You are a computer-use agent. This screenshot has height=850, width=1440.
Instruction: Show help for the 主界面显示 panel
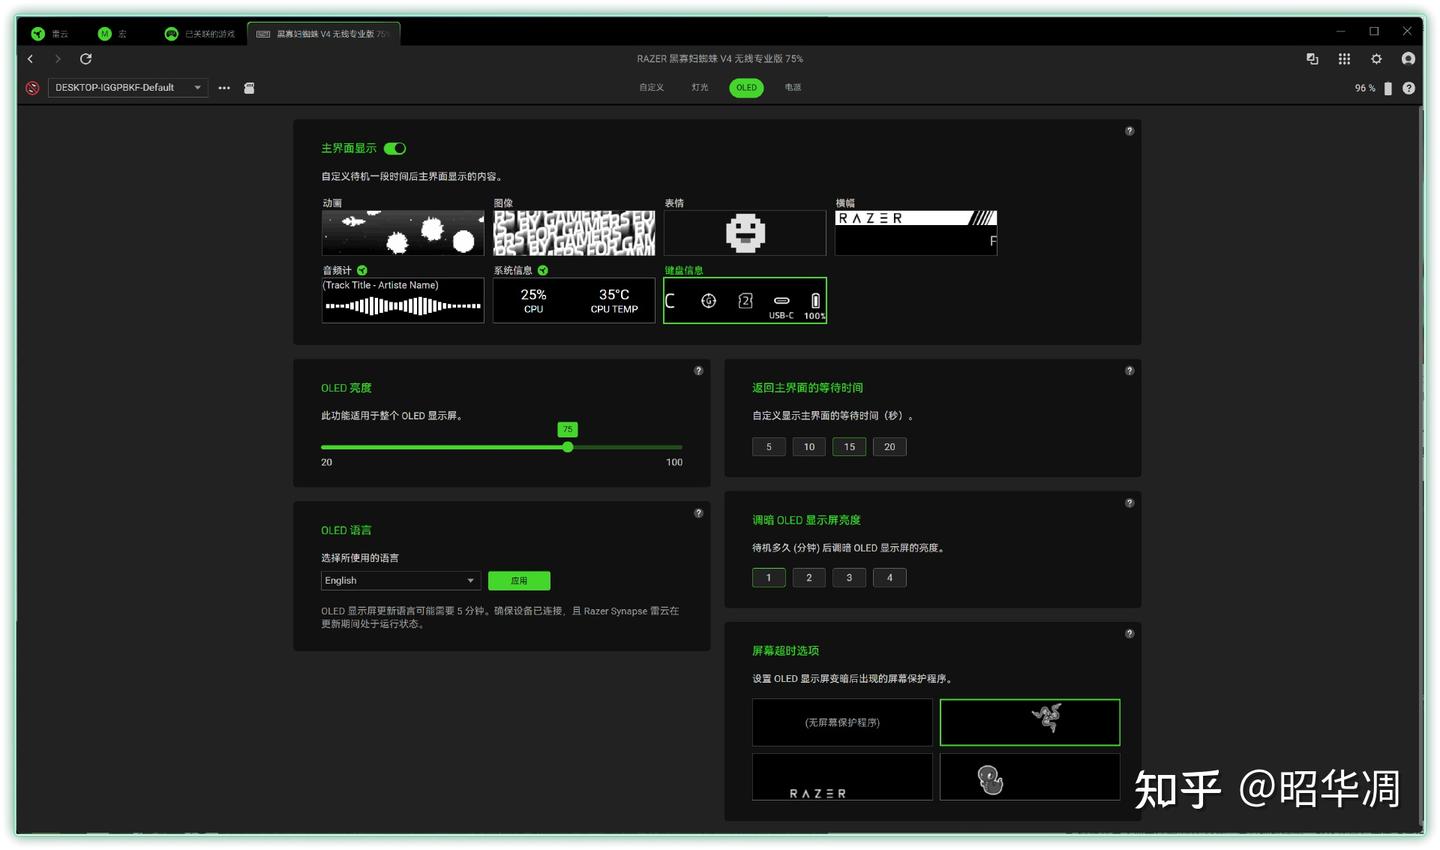(1130, 131)
